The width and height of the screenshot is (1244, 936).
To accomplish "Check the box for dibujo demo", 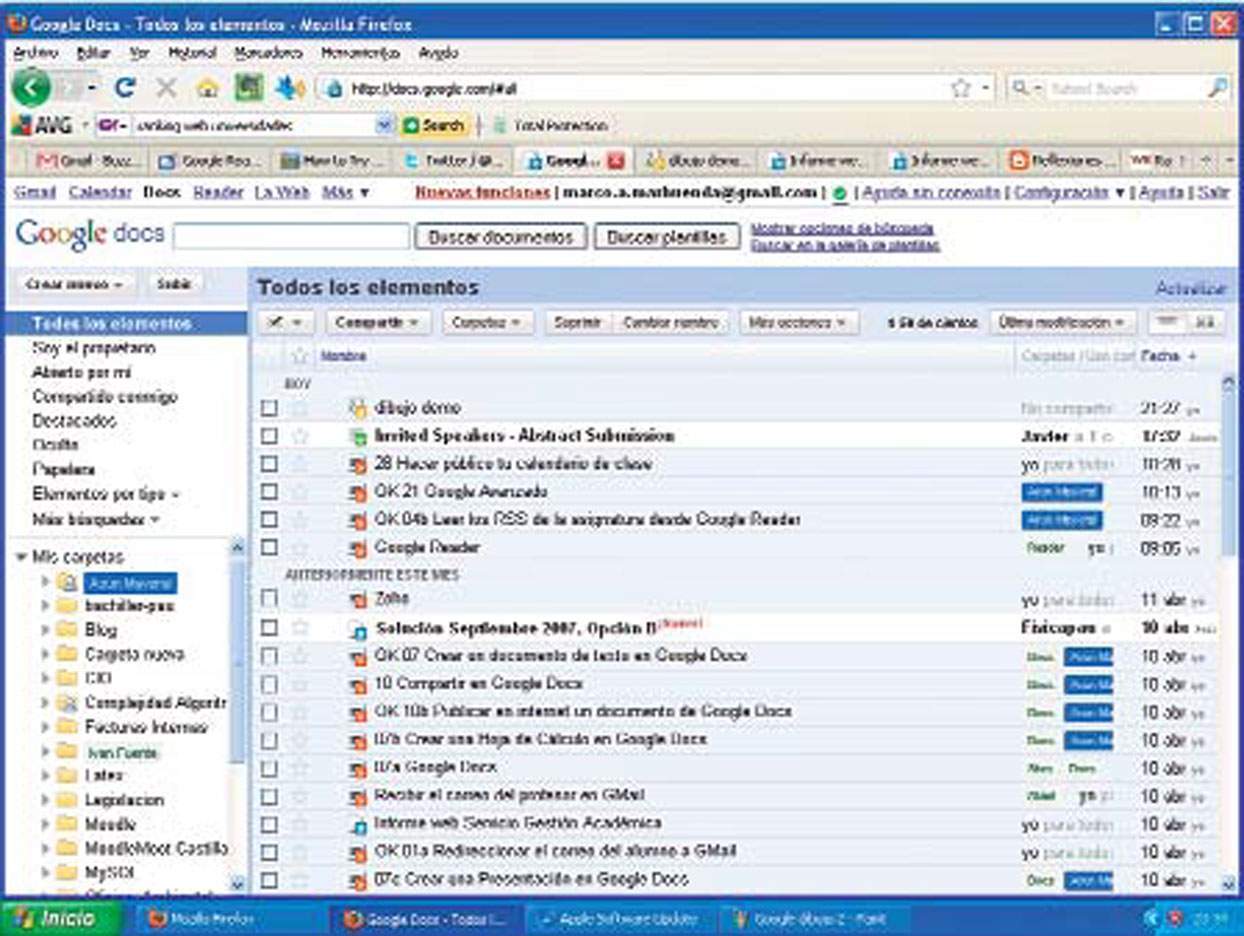I will tap(269, 408).
